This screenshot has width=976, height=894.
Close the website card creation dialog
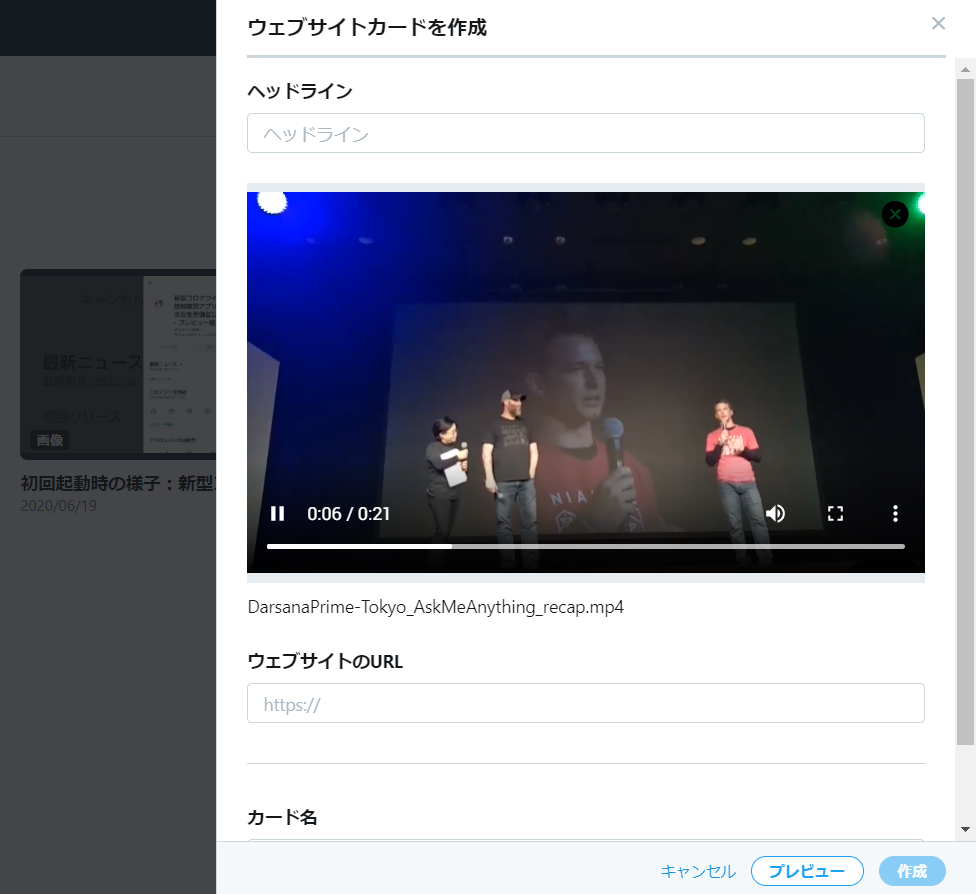[x=938, y=24]
